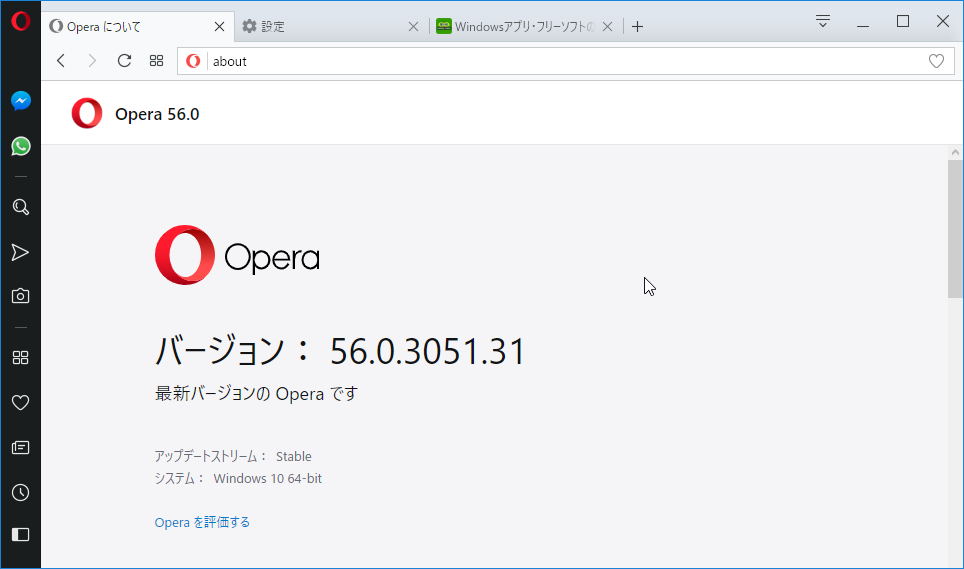
Task: Open WhatsApp in the sidebar
Action: (x=20, y=146)
